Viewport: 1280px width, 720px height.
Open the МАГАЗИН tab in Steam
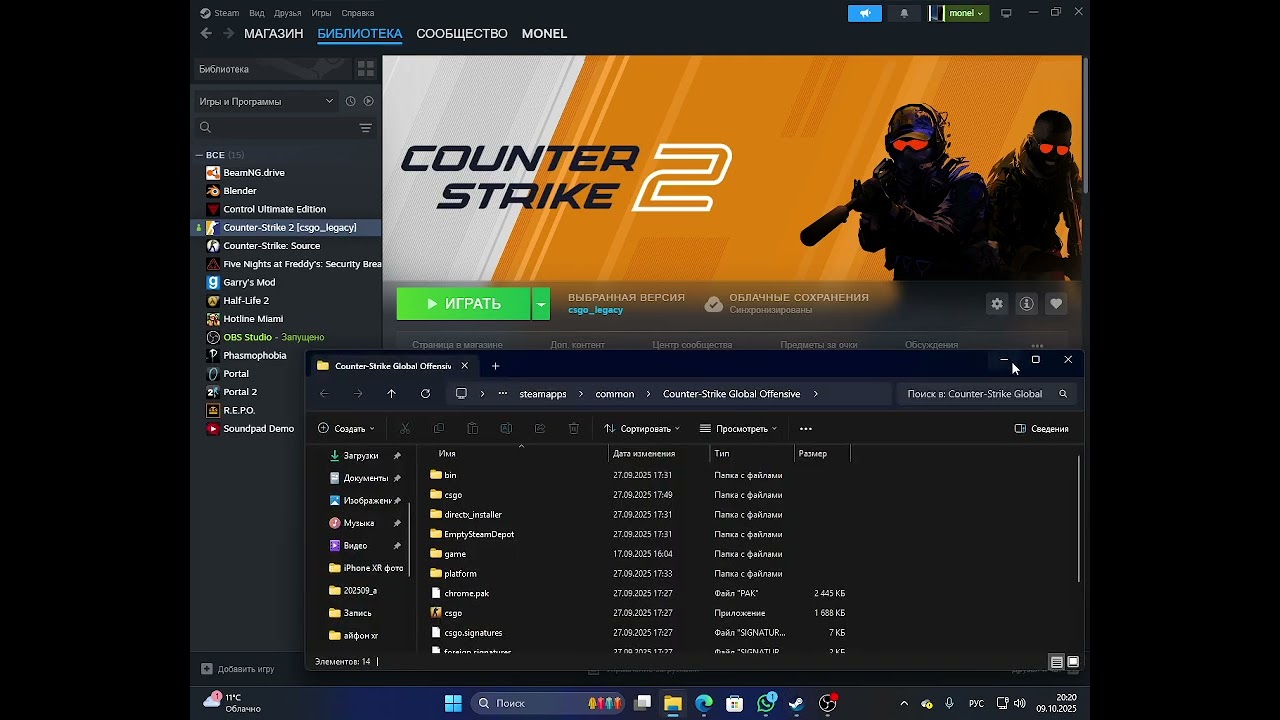(273, 33)
